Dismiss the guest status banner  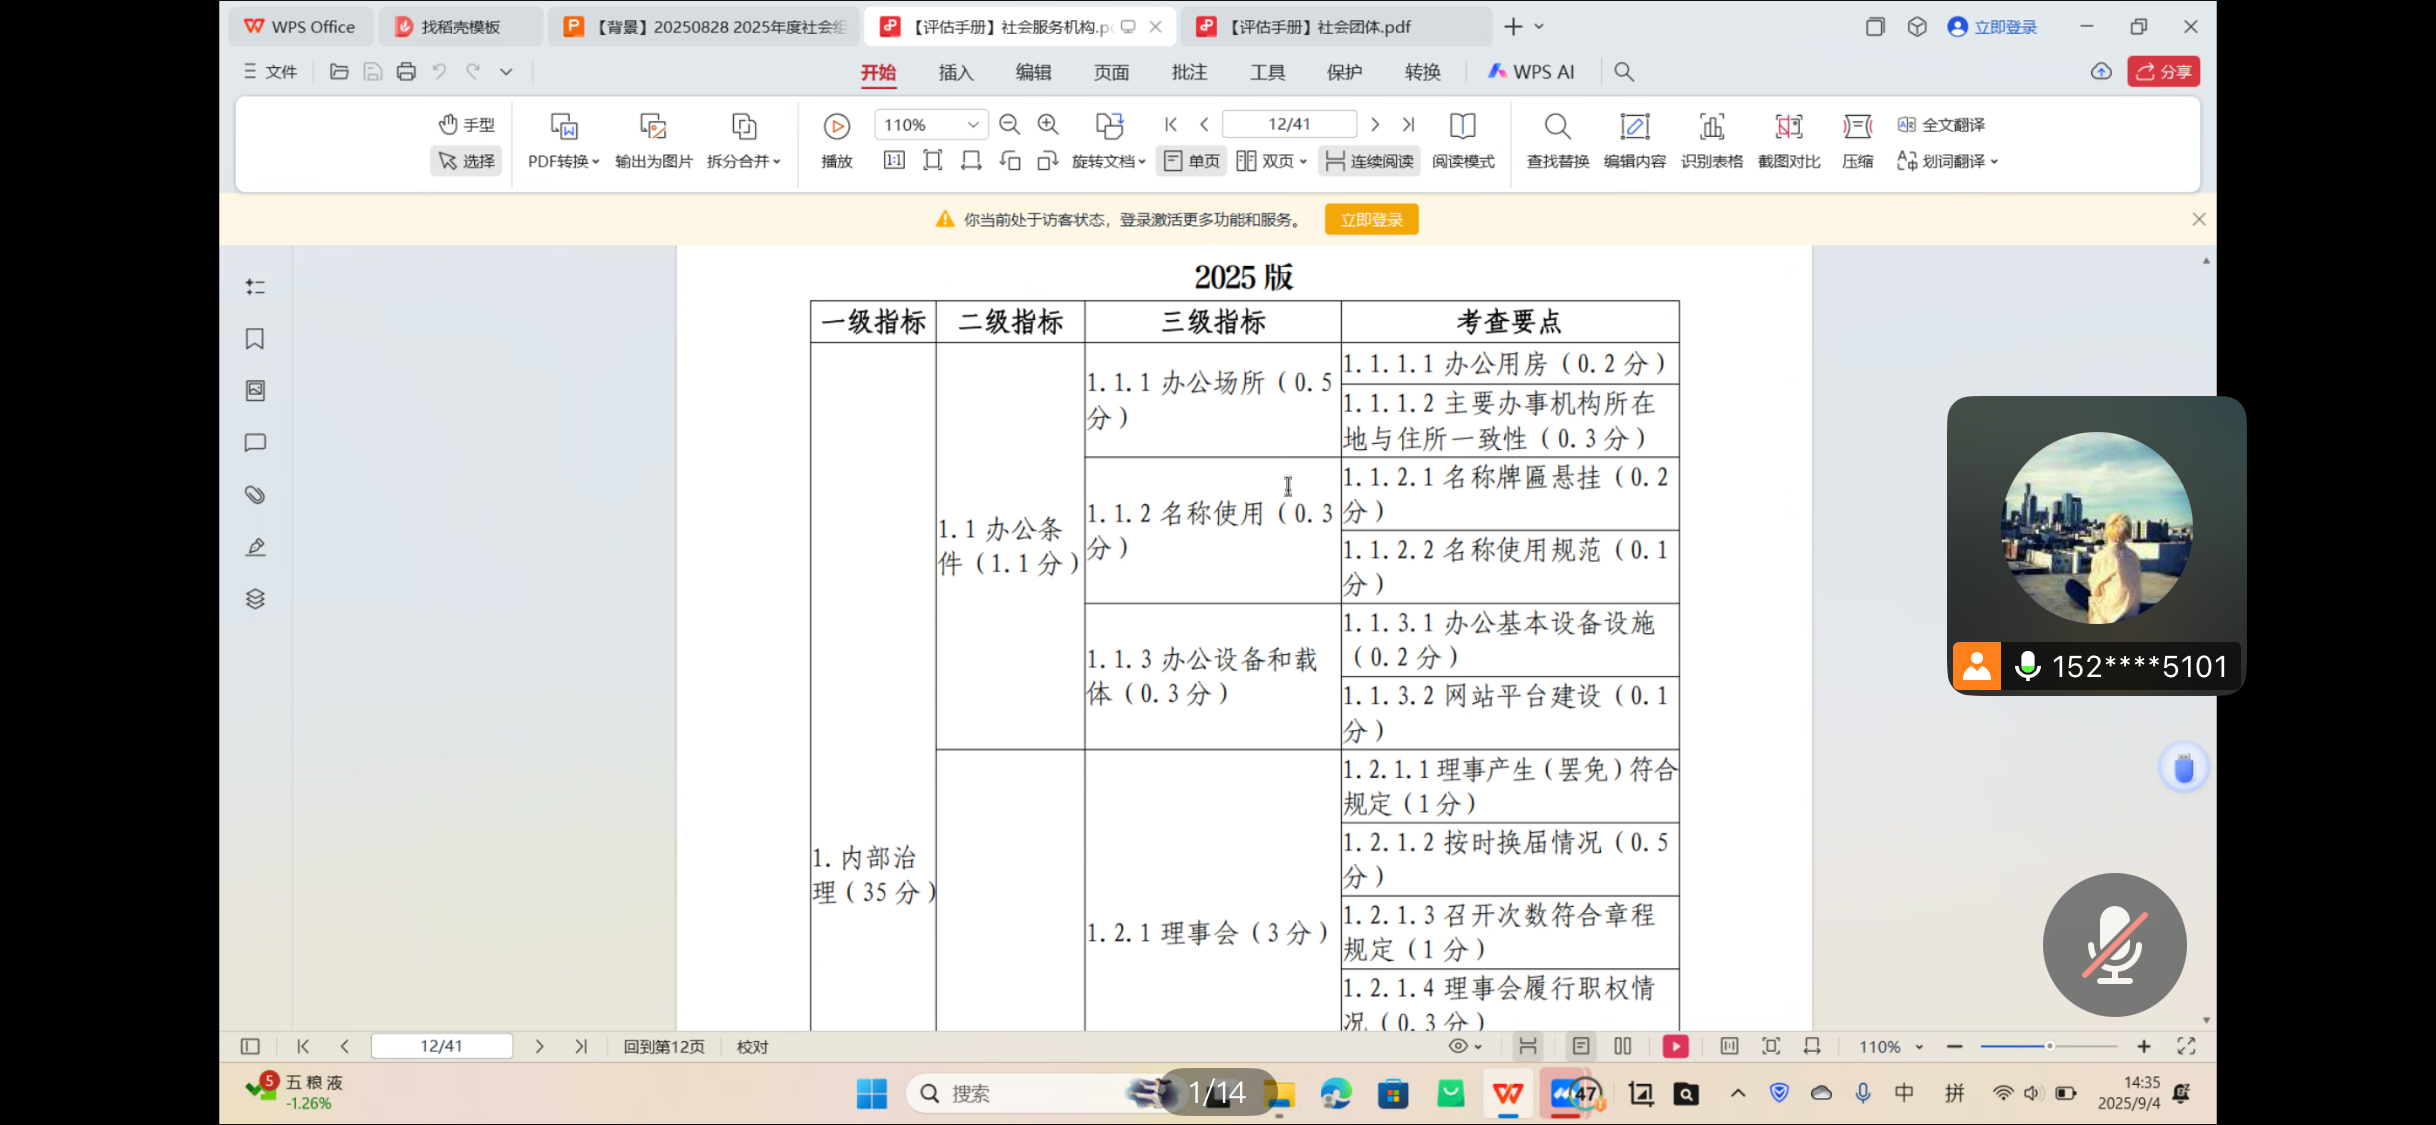[x=2198, y=219]
